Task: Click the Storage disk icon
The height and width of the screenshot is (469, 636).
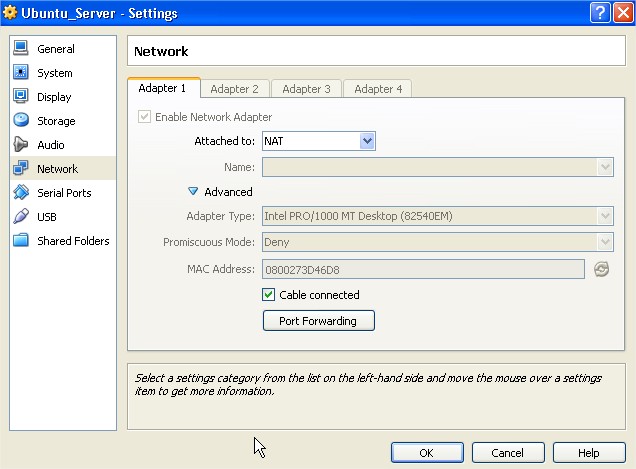Action: [20, 121]
